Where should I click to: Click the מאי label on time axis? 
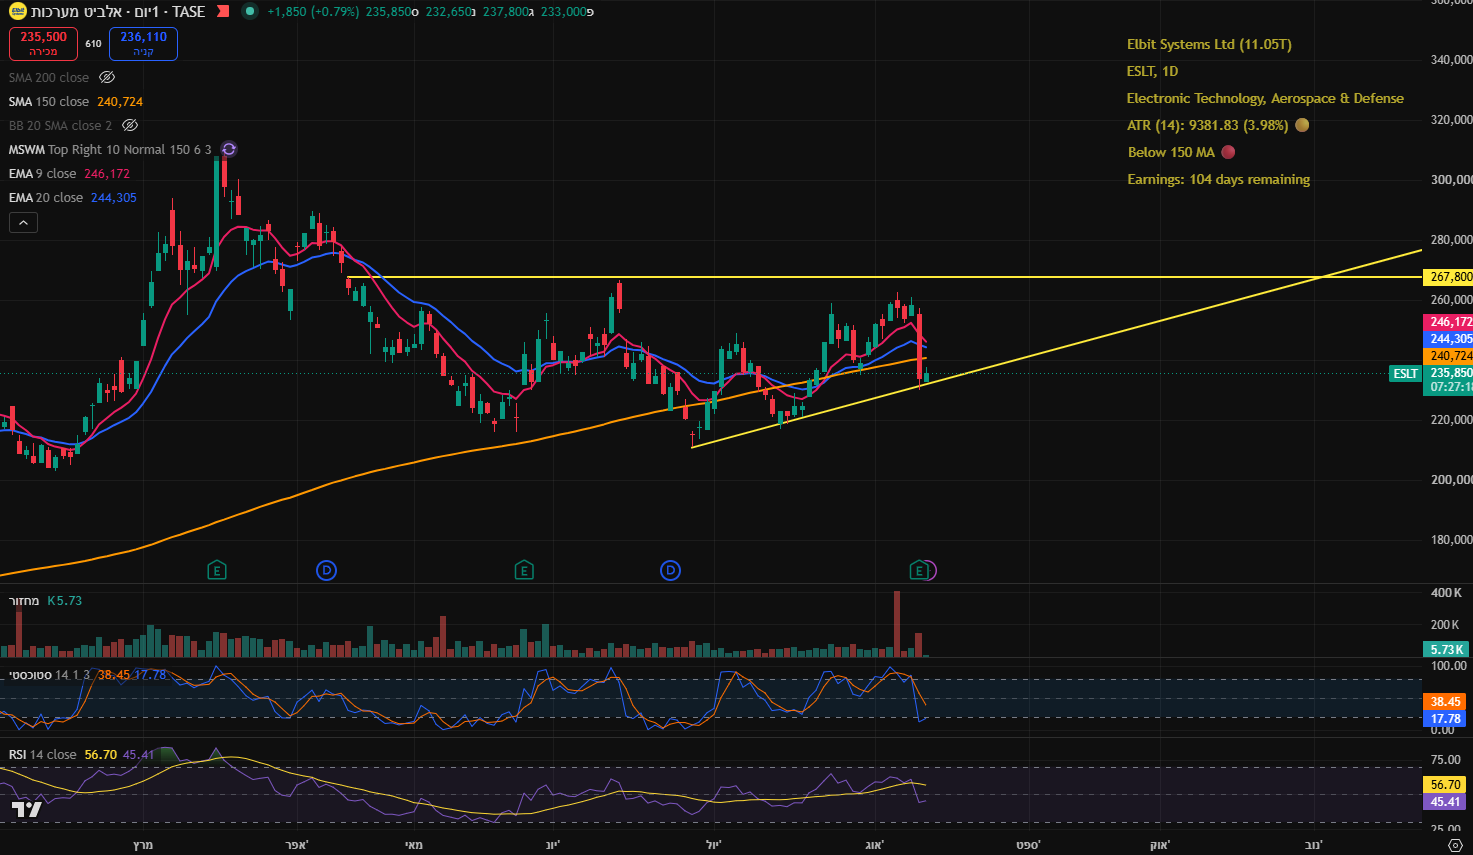[x=414, y=845]
